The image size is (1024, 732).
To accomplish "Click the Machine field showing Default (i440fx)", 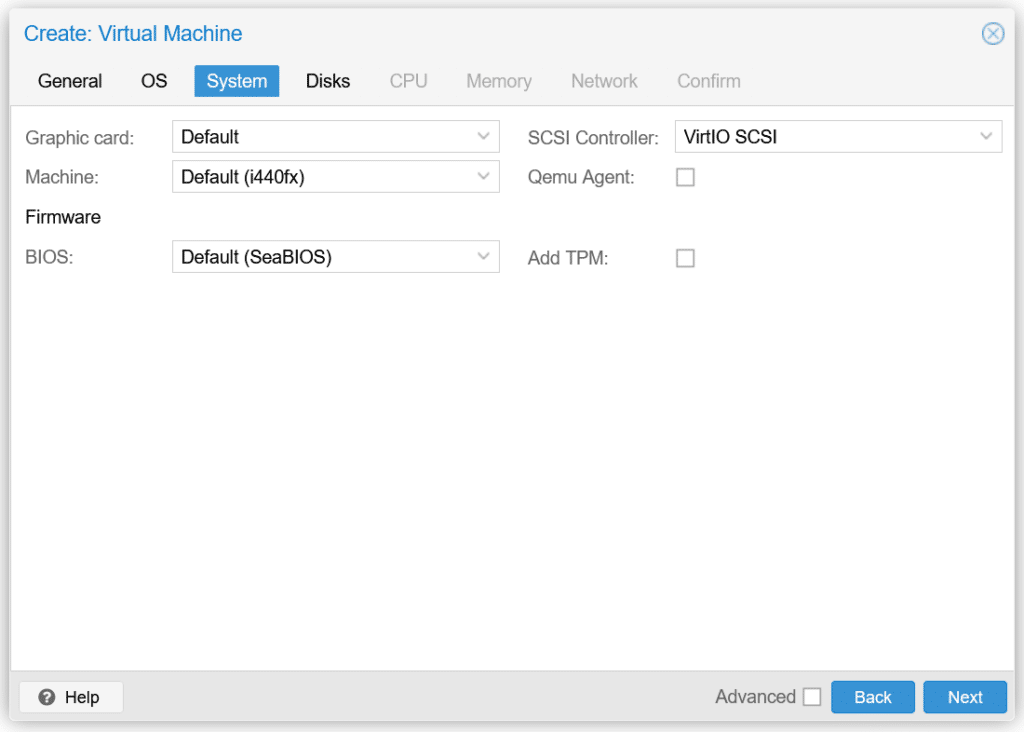I will coord(336,176).
